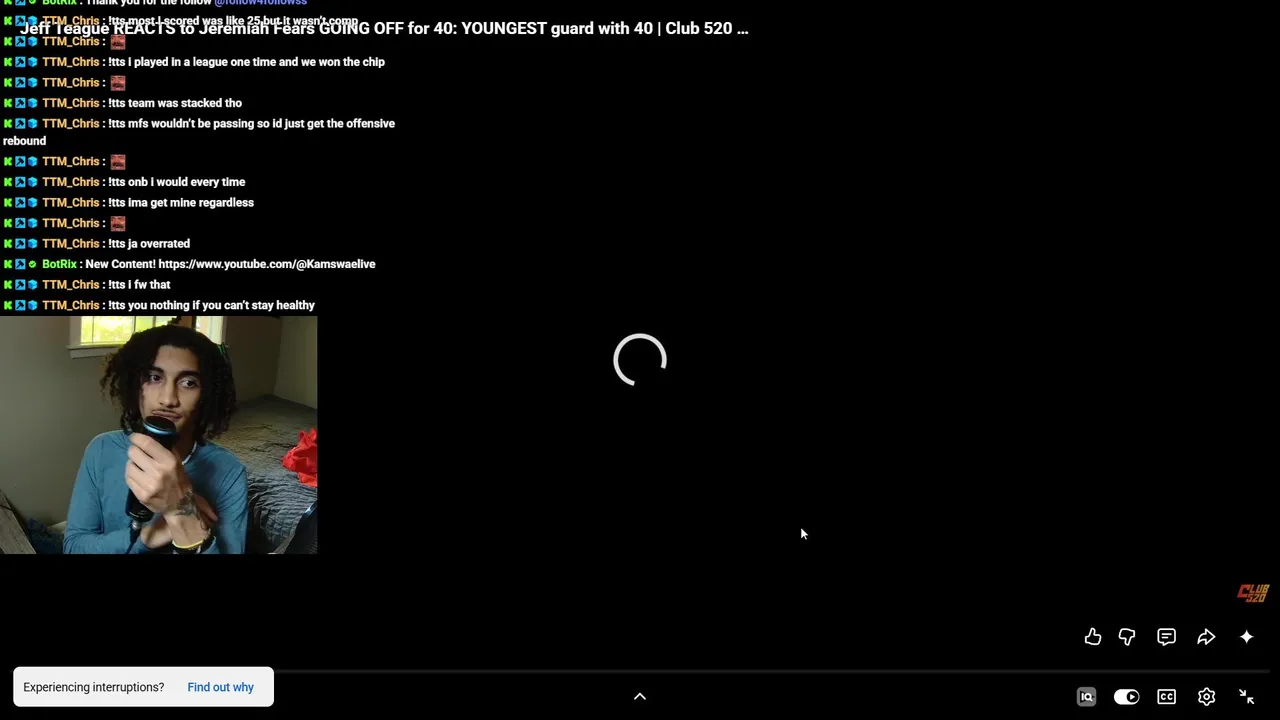
Task: Click the loading spinner in video center
Action: [640, 360]
